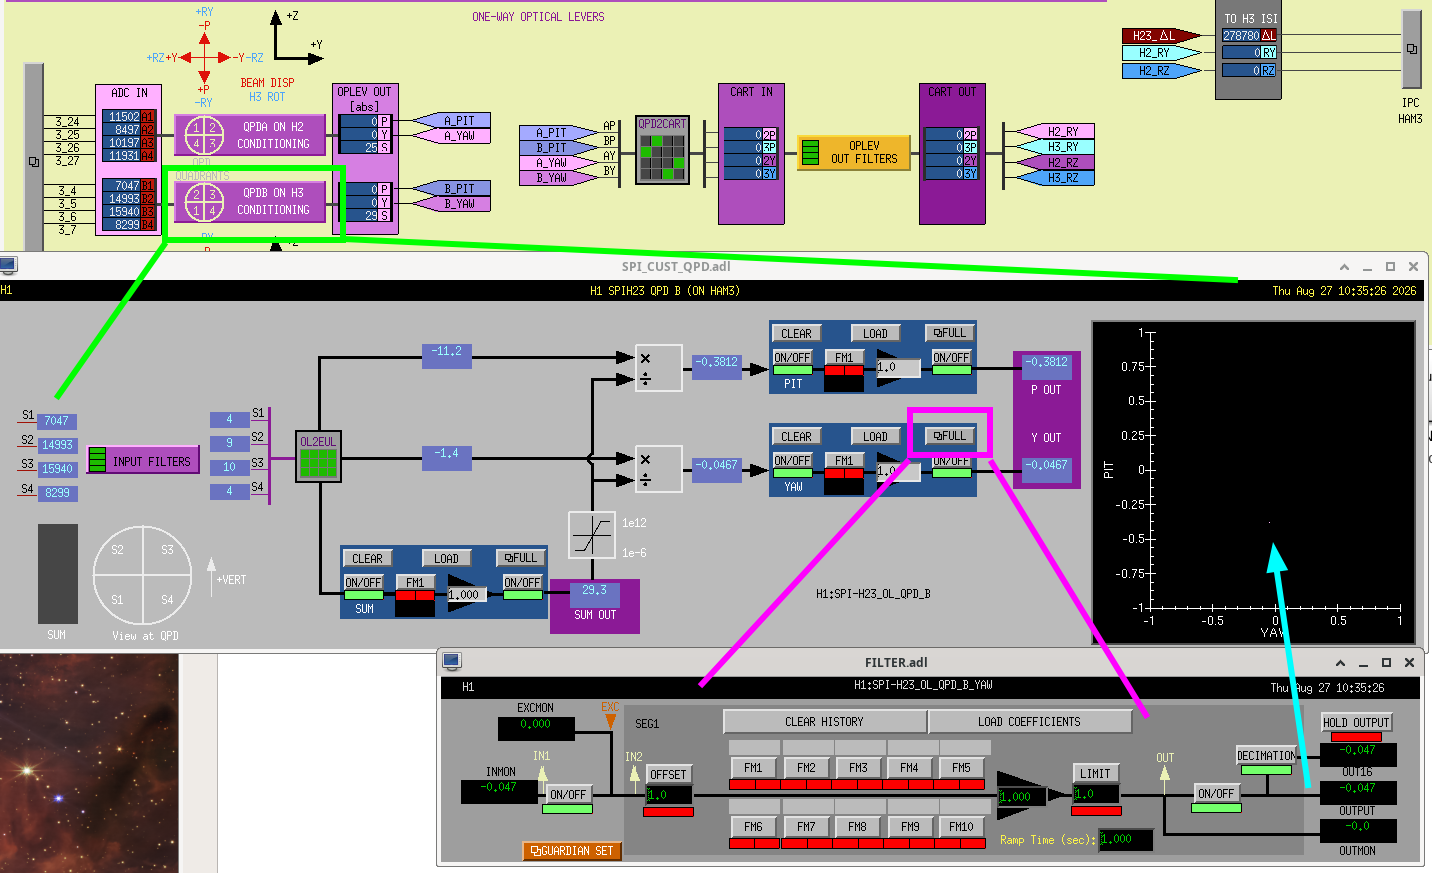Screen dimensions: 1432x873
Task: Enable filter module FM4
Action: [x=909, y=767]
